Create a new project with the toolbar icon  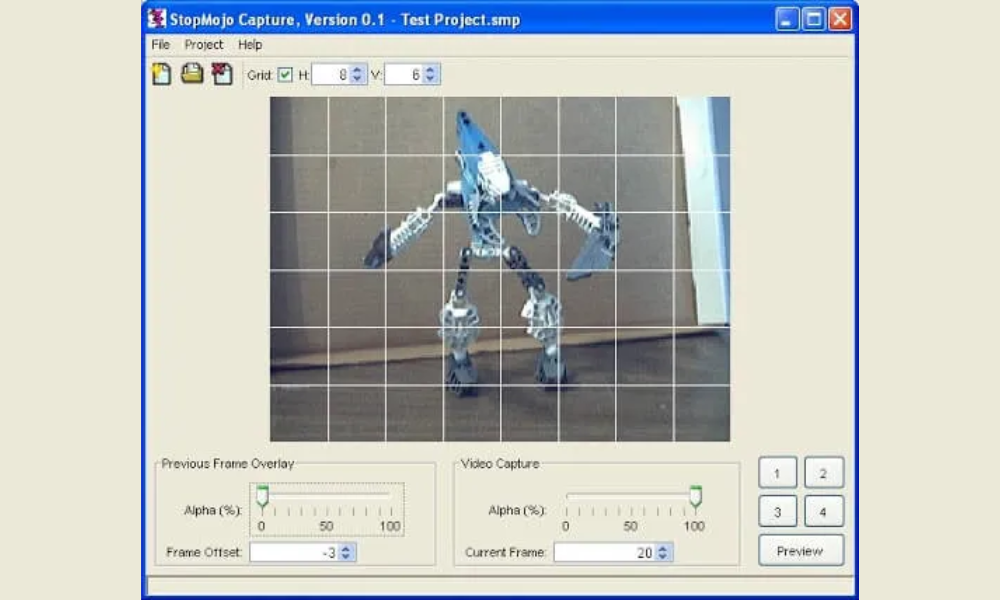162,74
